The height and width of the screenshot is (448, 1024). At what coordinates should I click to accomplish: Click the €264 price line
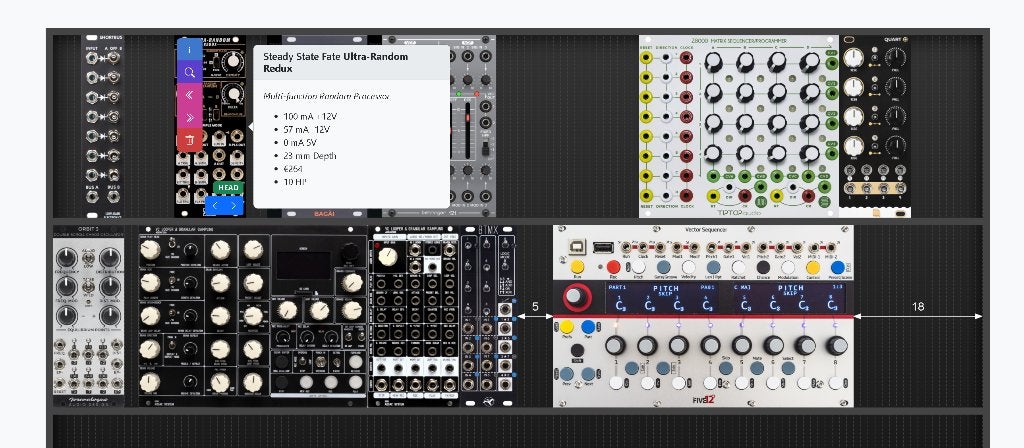tap(293, 168)
